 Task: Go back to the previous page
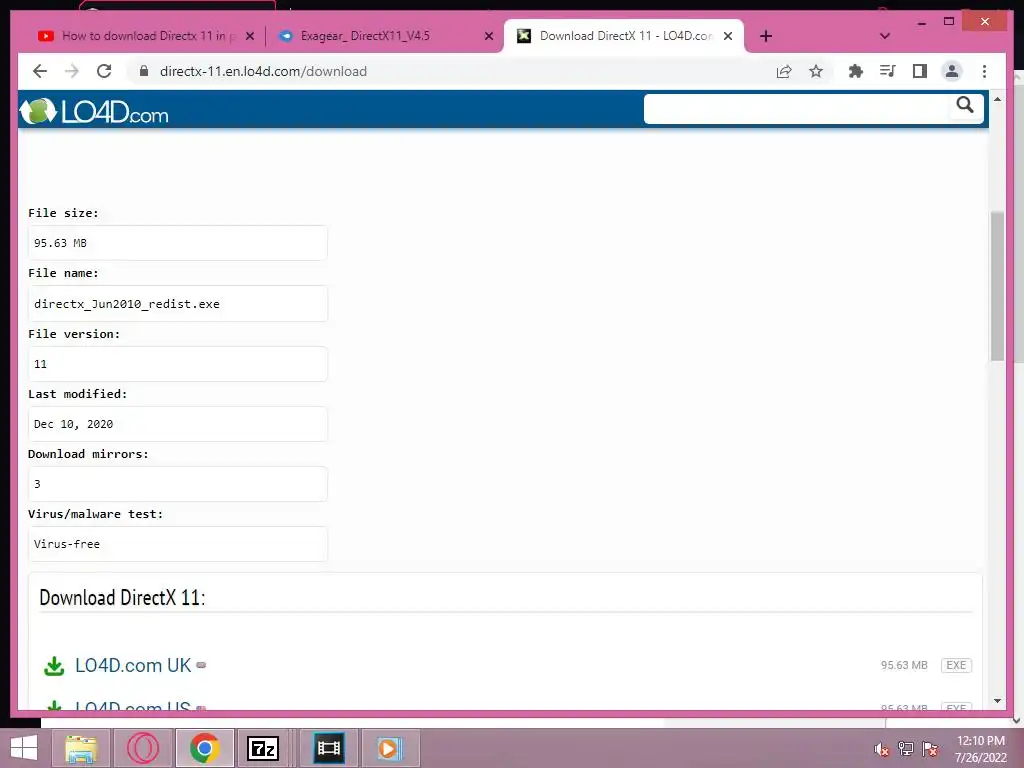(40, 71)
